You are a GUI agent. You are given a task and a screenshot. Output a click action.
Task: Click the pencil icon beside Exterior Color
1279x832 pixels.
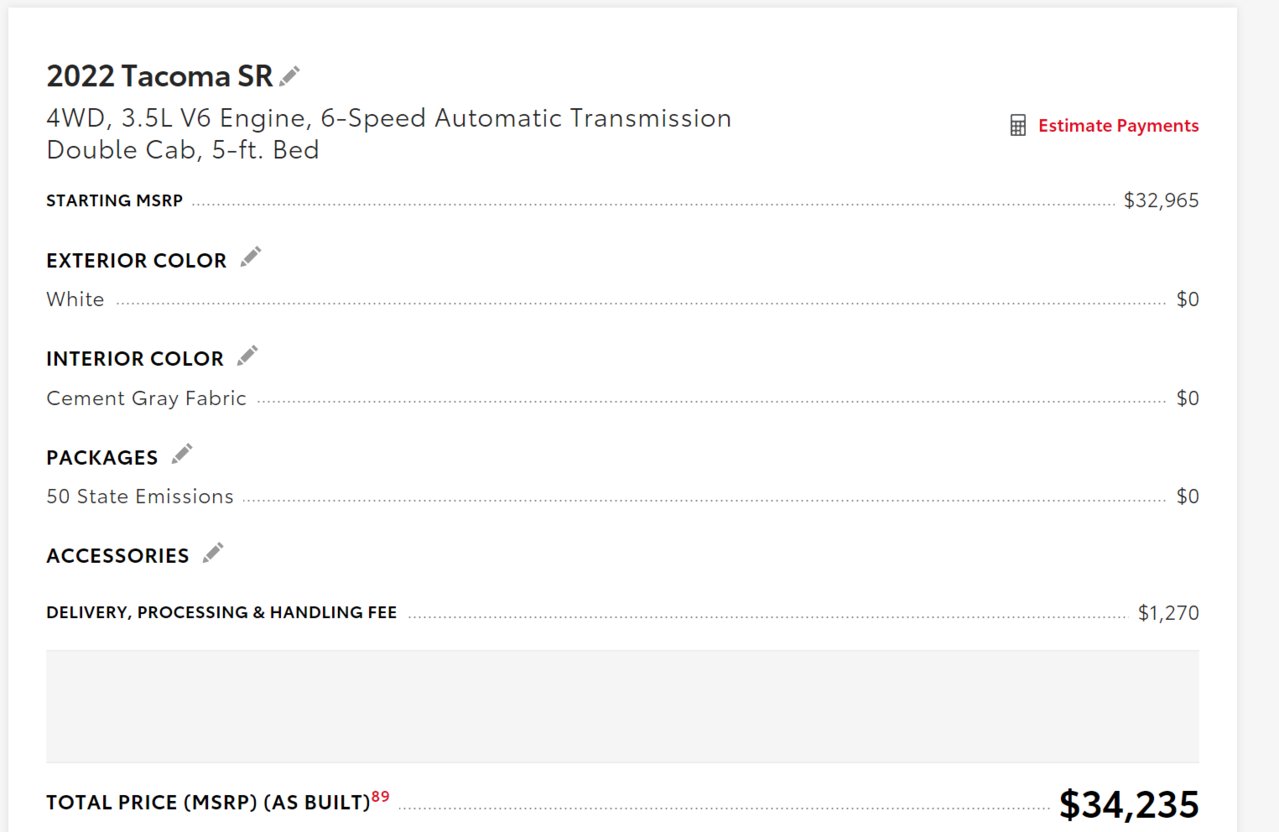tap(251, 257)
